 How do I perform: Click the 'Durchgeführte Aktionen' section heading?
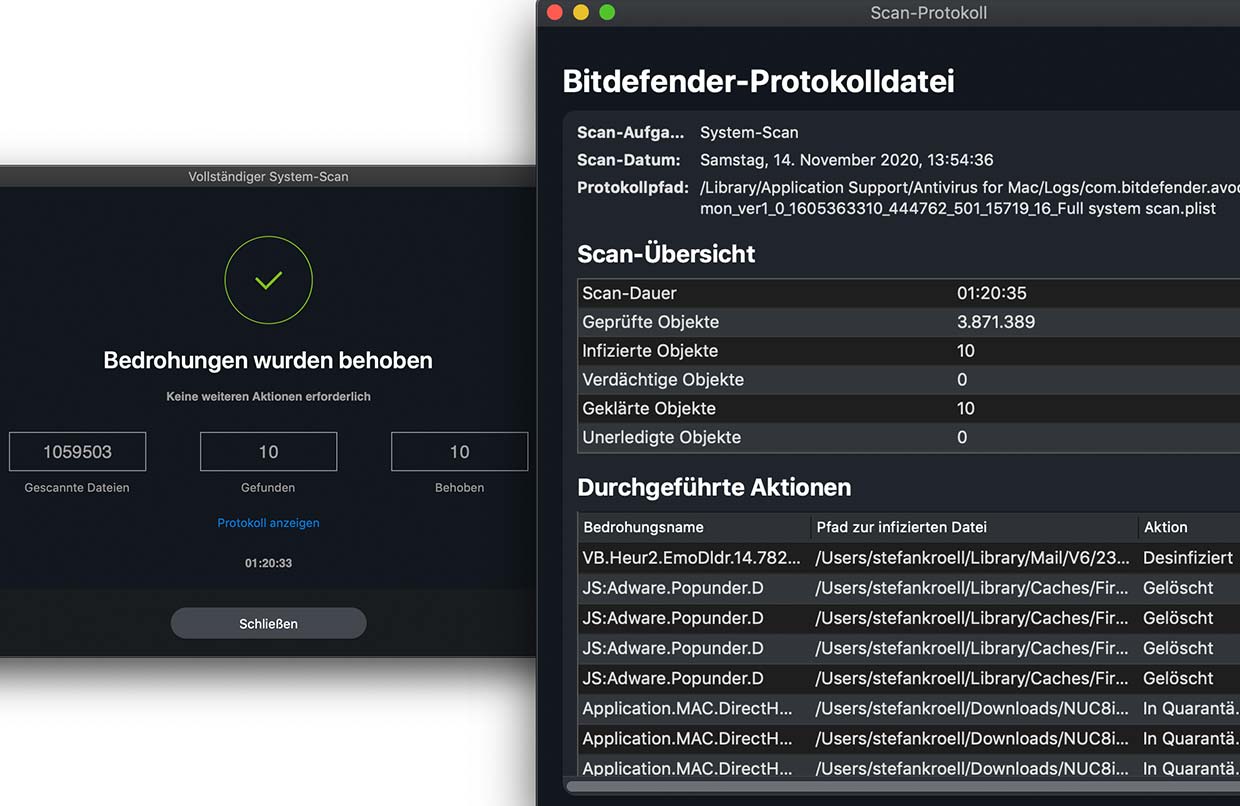coord(714,488)
